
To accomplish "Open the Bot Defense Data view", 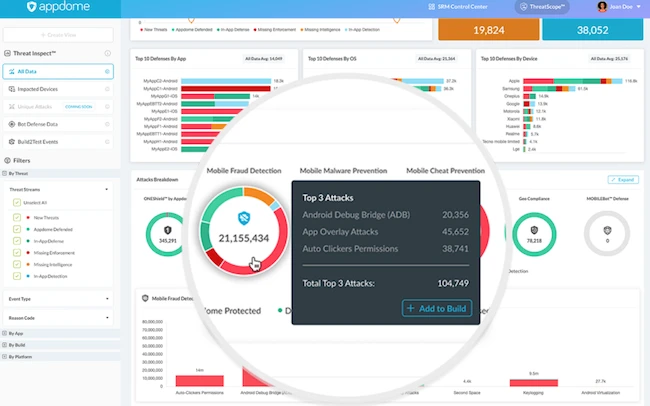I will [58, 124].
